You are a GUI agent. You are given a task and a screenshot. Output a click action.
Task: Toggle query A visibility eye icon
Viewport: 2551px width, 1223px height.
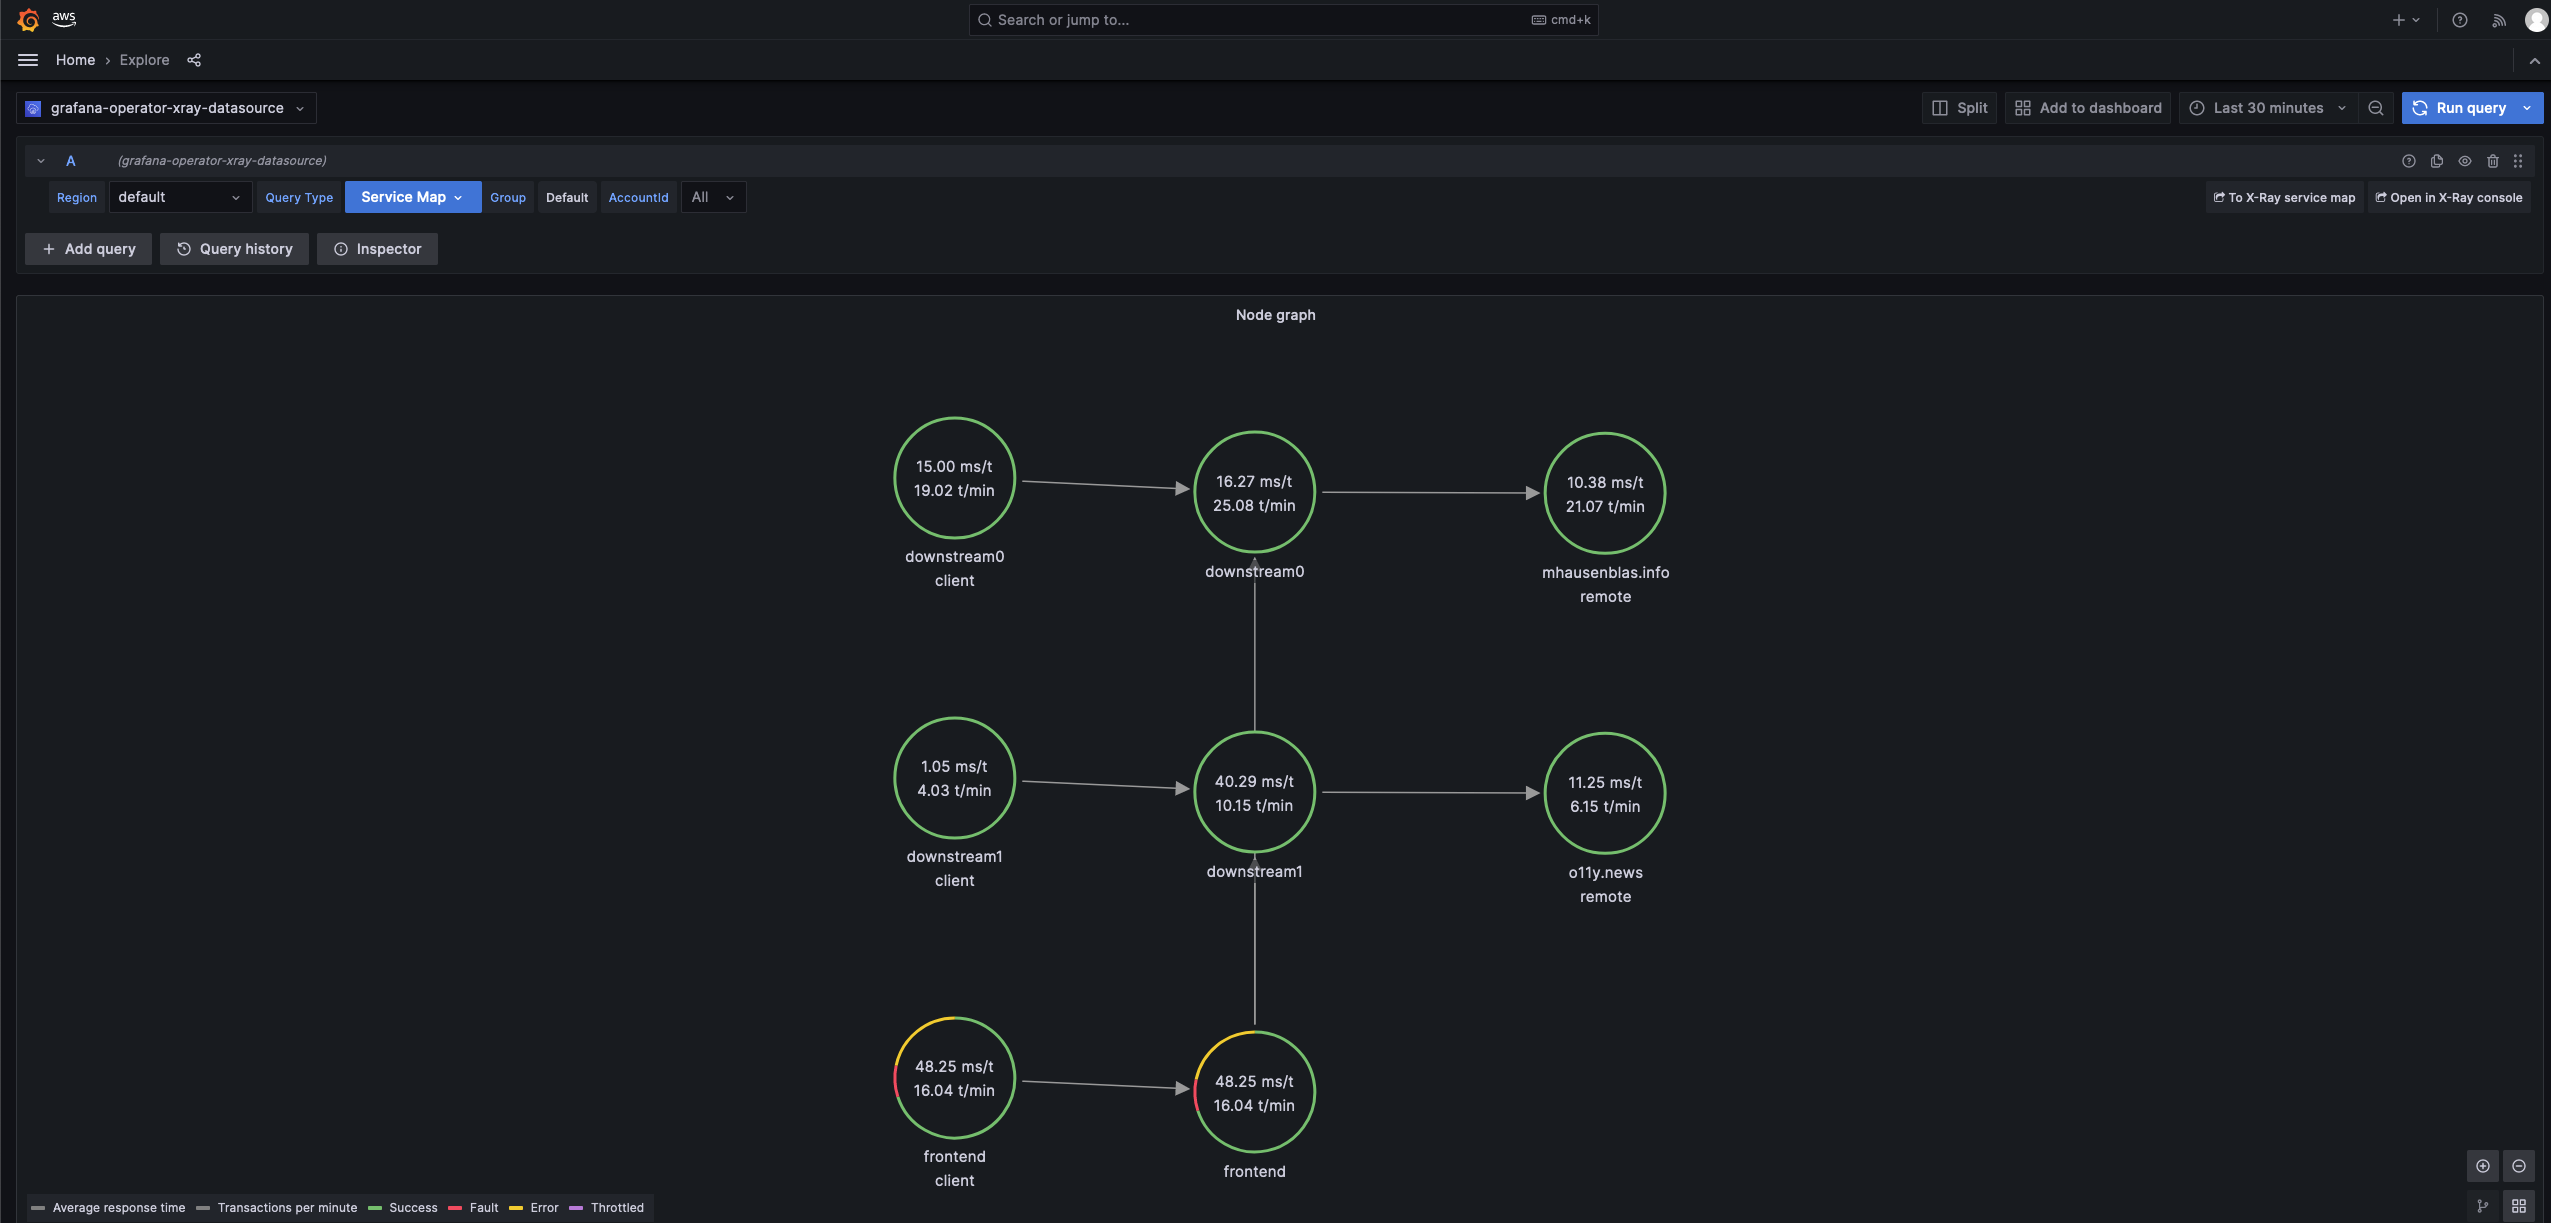2464,161
